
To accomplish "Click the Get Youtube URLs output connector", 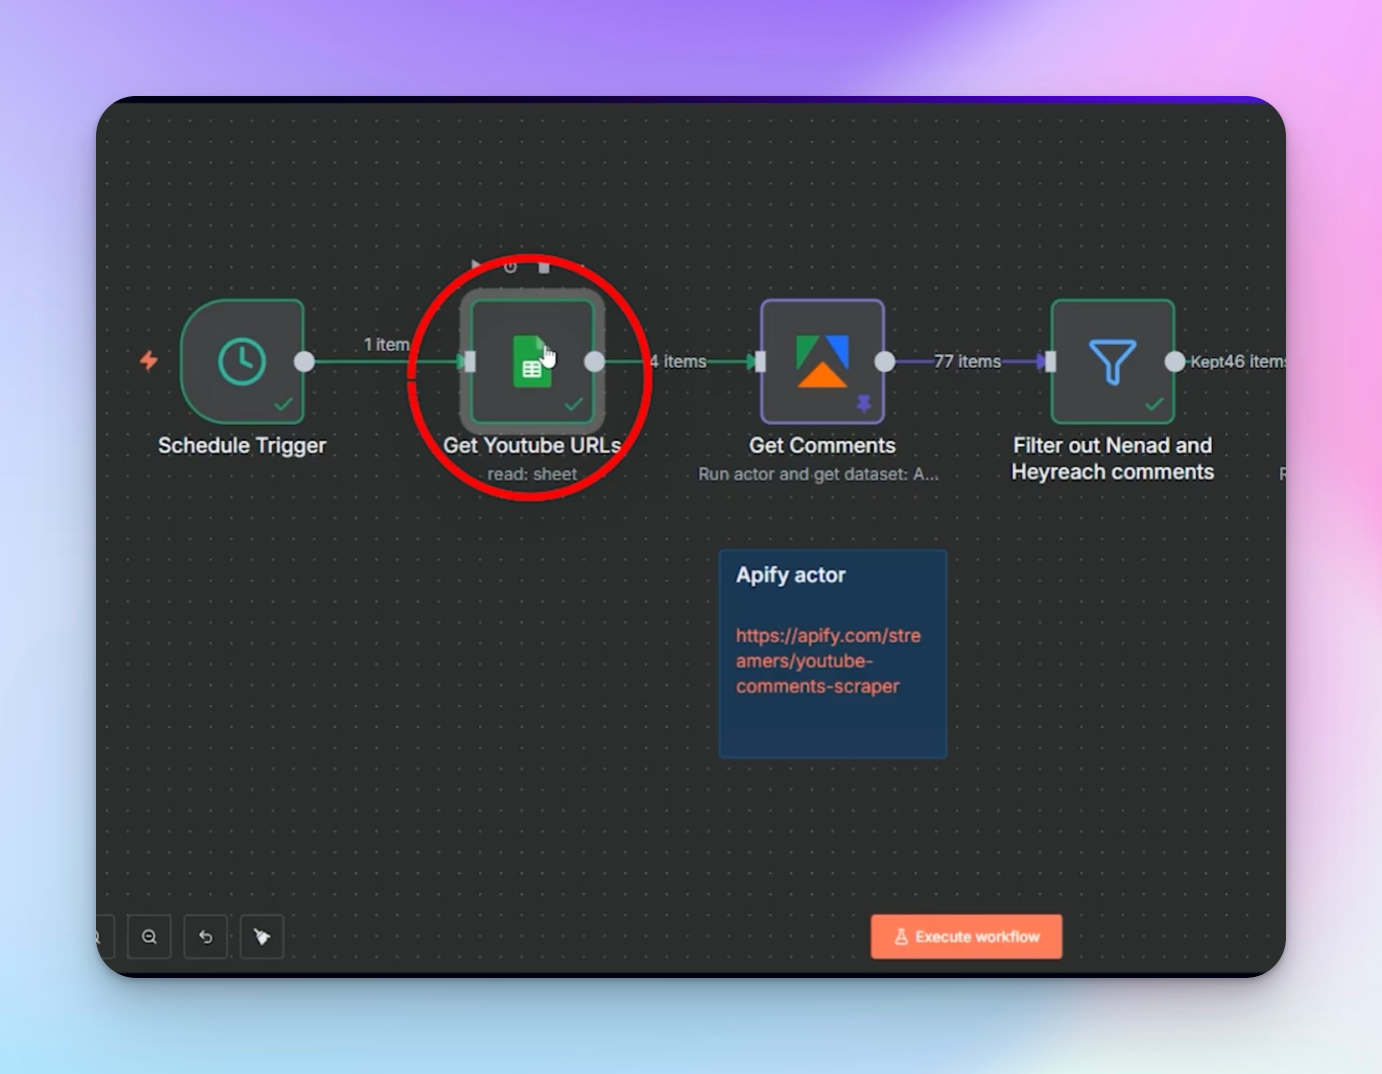I will coord(594,362).
